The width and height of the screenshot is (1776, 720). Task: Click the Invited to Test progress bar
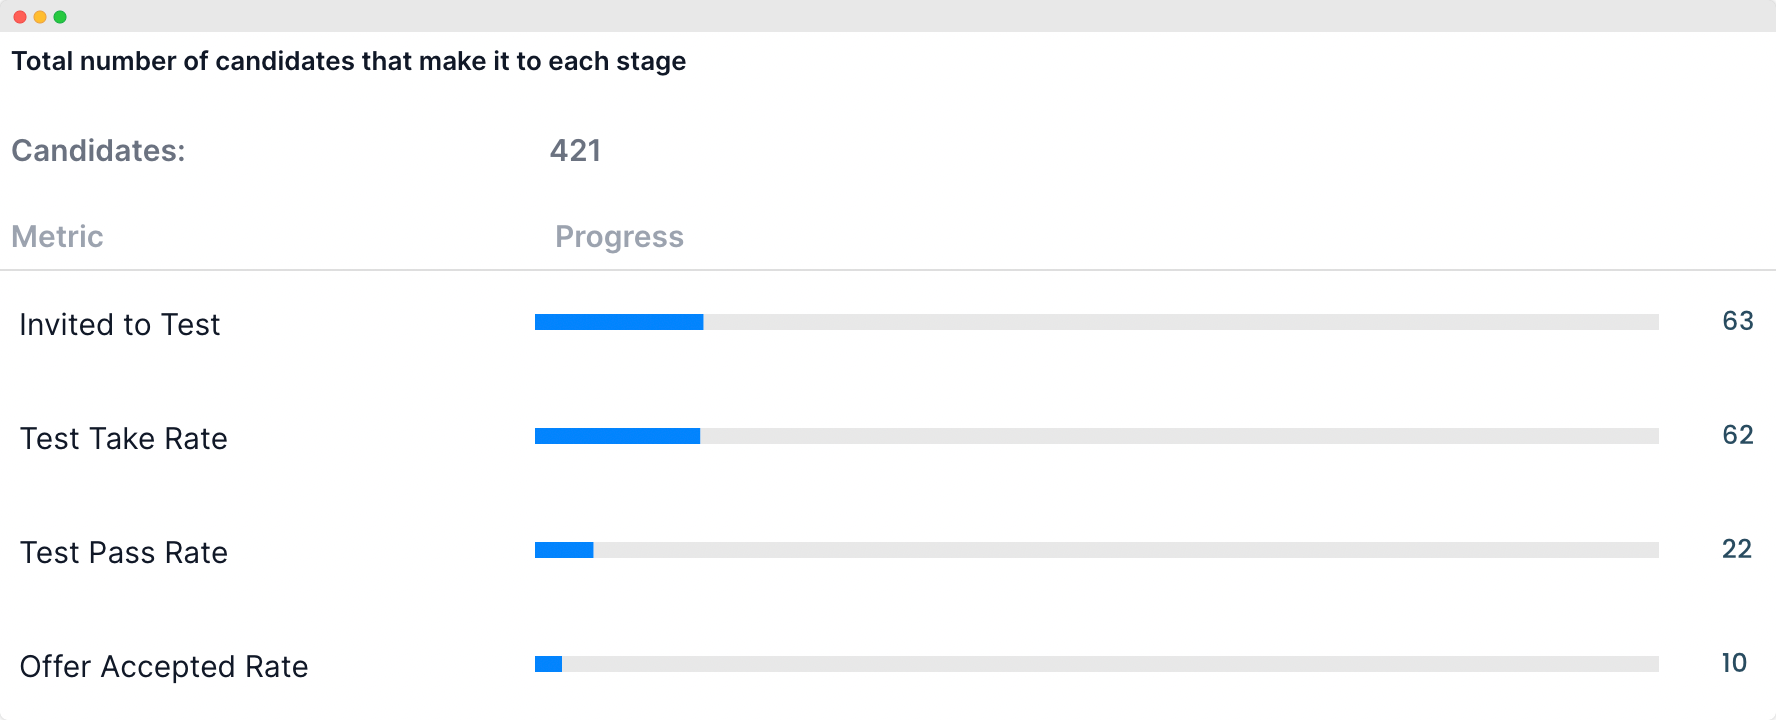pos(1097,322)
